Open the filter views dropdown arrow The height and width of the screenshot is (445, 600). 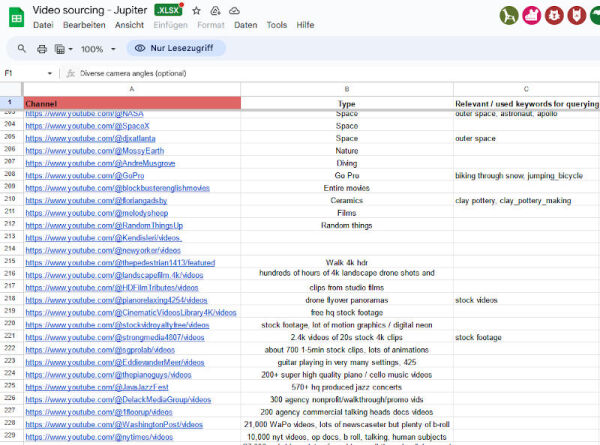click(70, 49)
